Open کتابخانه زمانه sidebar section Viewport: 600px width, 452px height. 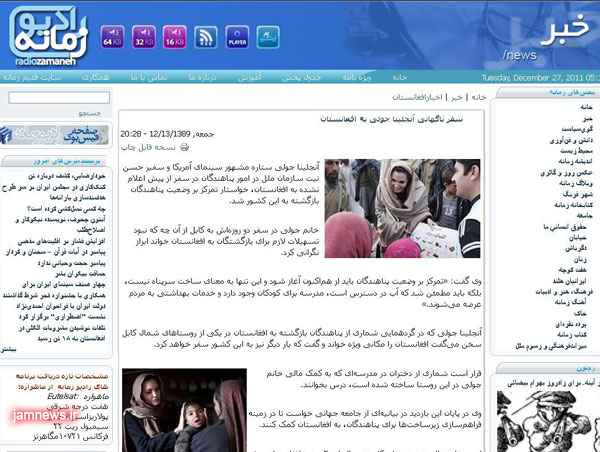573,205
